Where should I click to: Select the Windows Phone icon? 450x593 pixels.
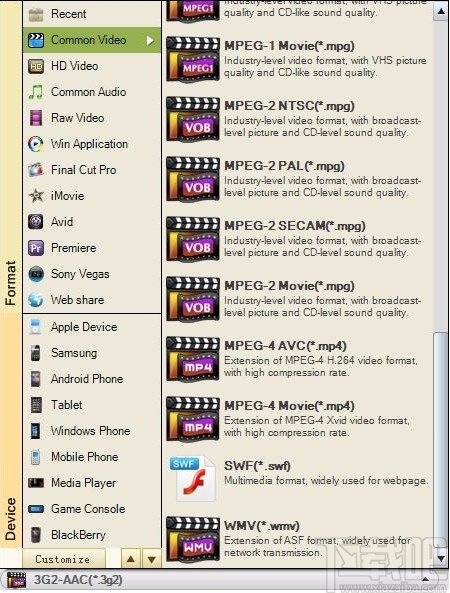[36, 431]
